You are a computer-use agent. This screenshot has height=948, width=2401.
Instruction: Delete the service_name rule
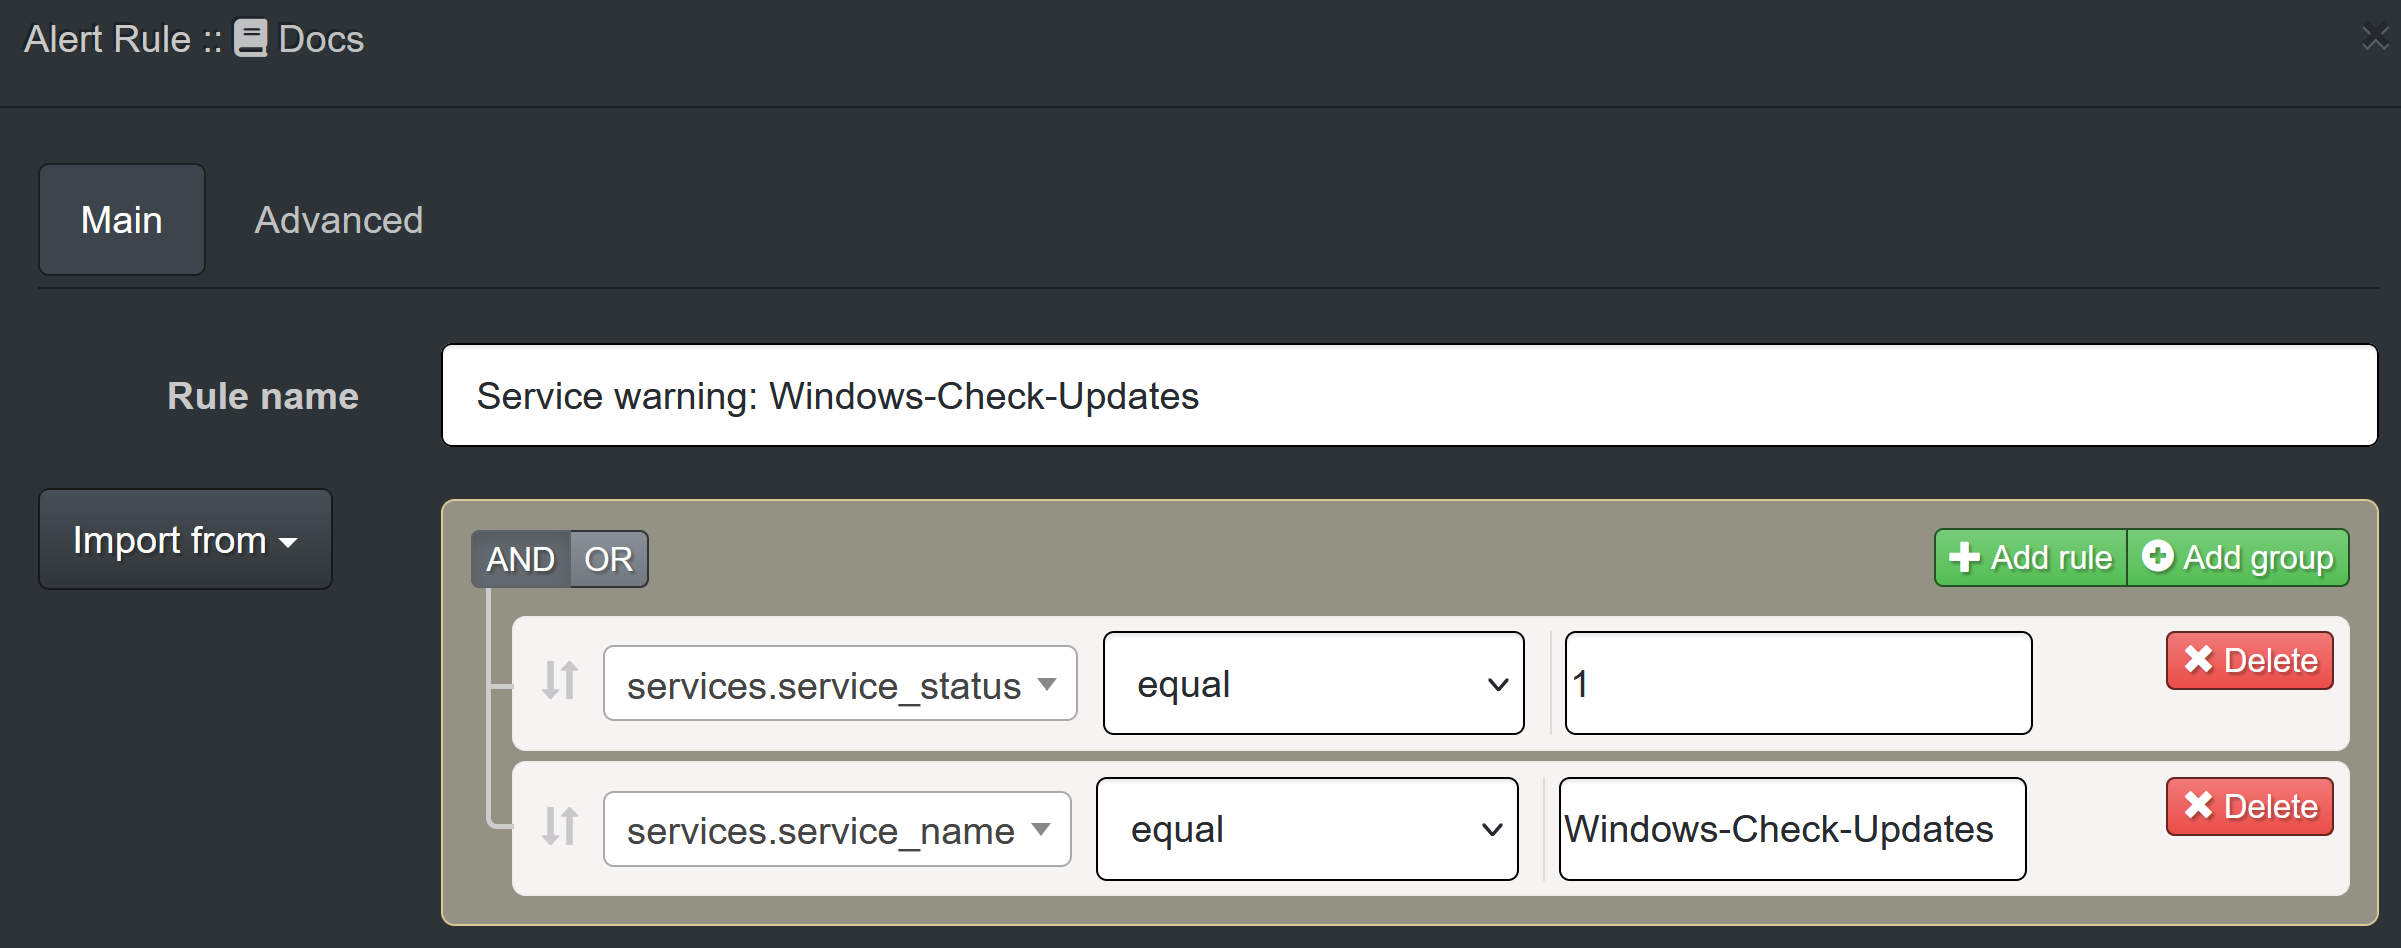pyautogui.click(x=2250, y=807)
